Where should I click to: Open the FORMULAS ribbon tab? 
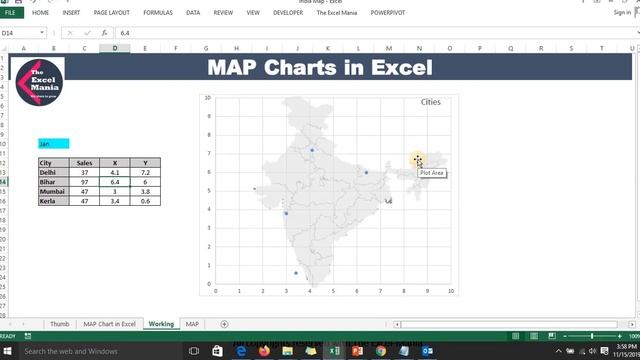click(x=158, y=13)
